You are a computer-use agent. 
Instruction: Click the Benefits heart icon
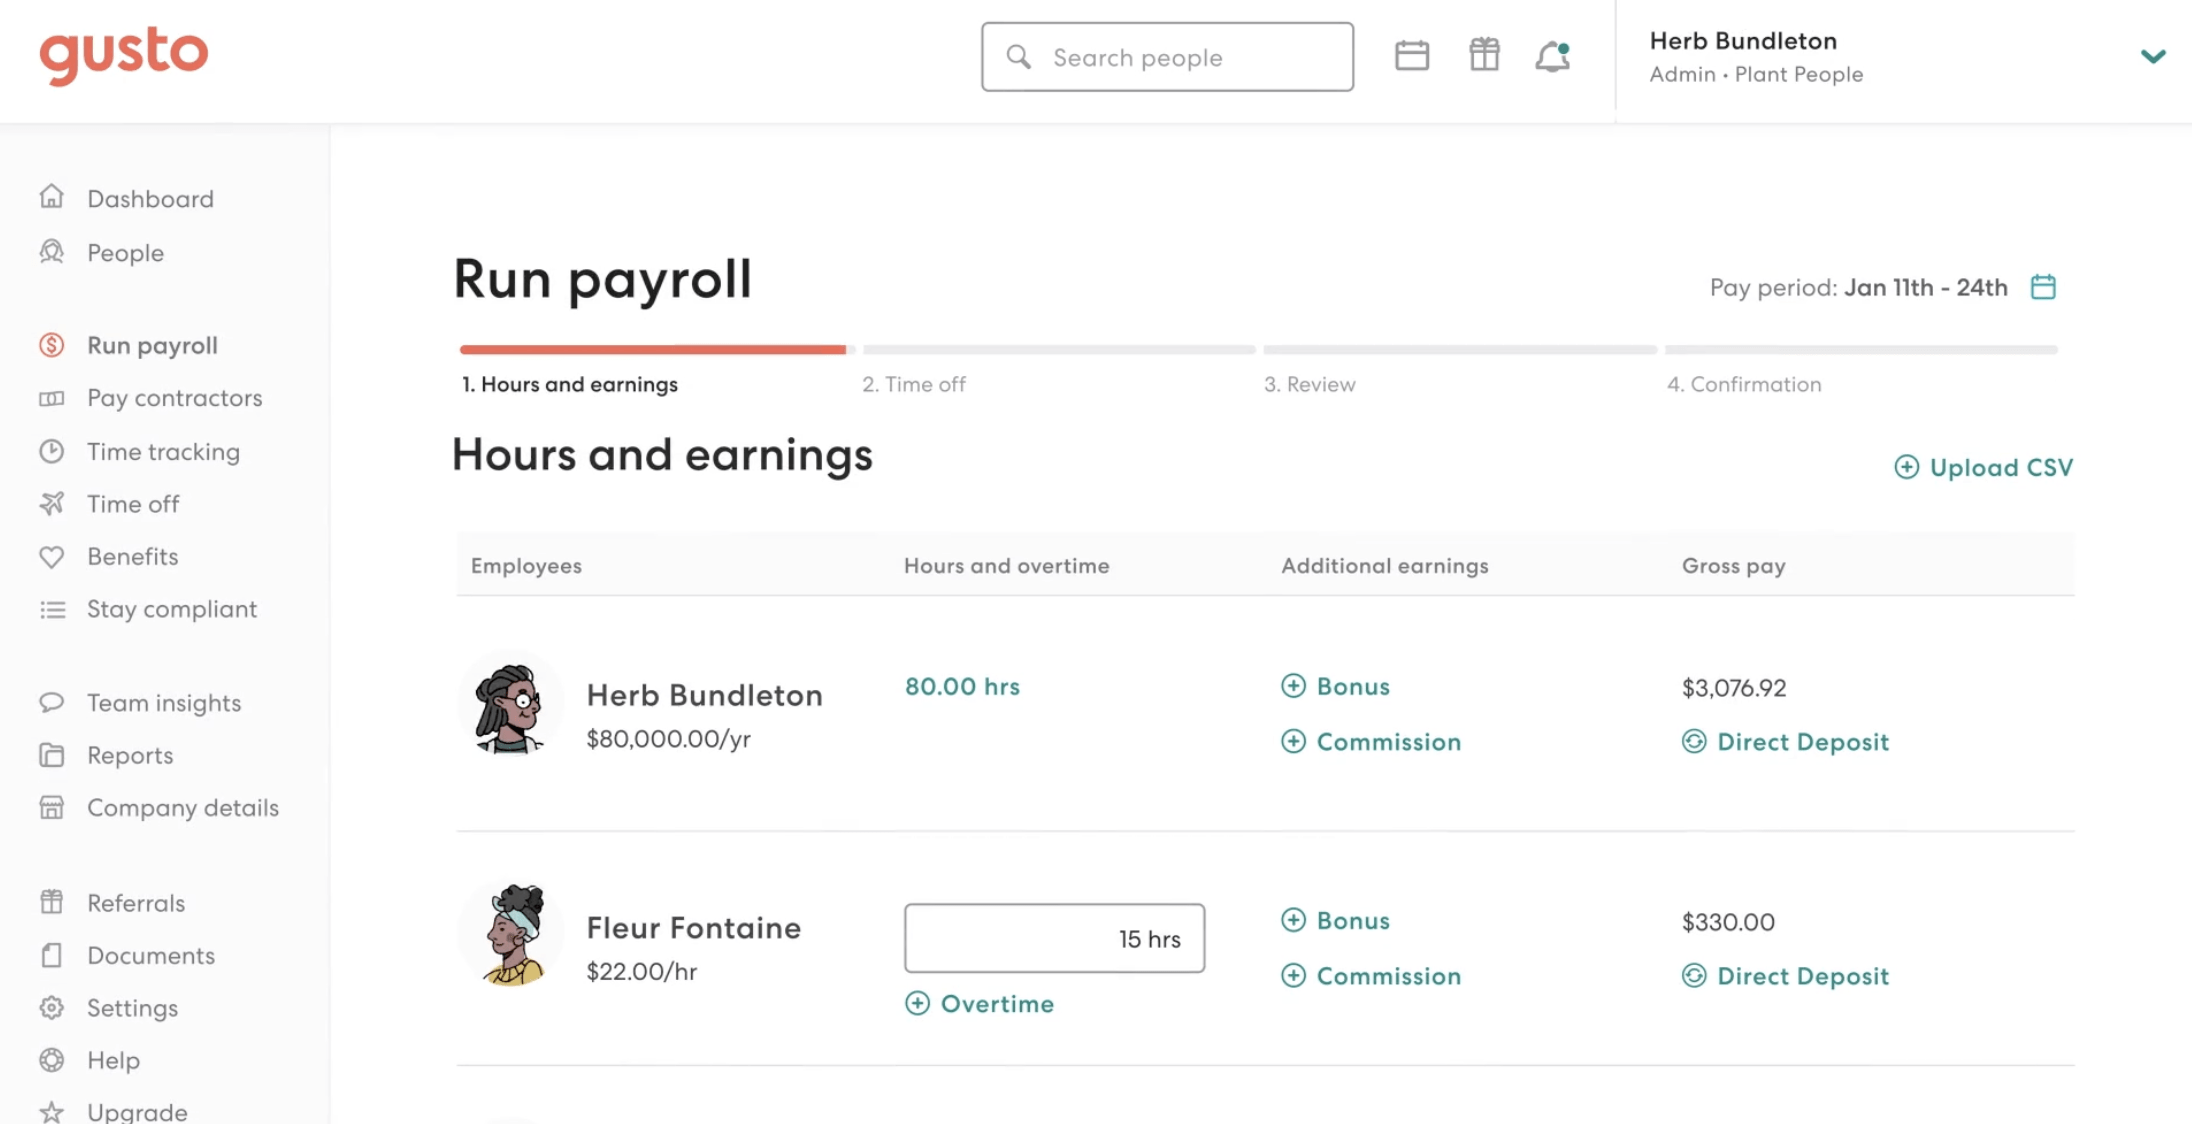pos(52,556)
